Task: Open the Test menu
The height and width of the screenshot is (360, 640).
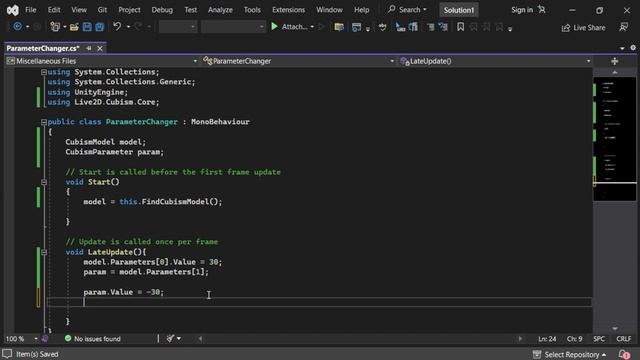Action: tap(191, 10)
